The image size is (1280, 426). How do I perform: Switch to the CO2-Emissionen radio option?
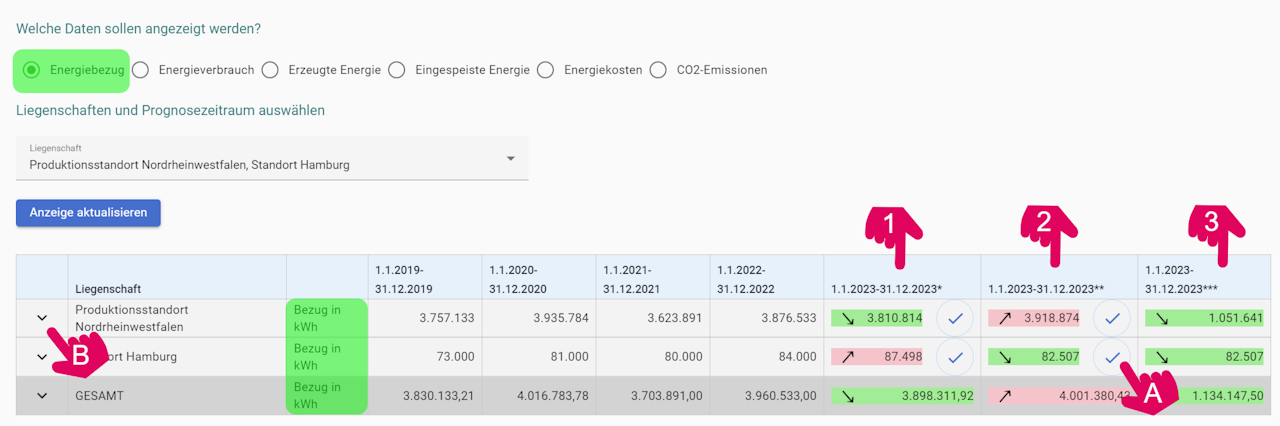pos(658,70)
